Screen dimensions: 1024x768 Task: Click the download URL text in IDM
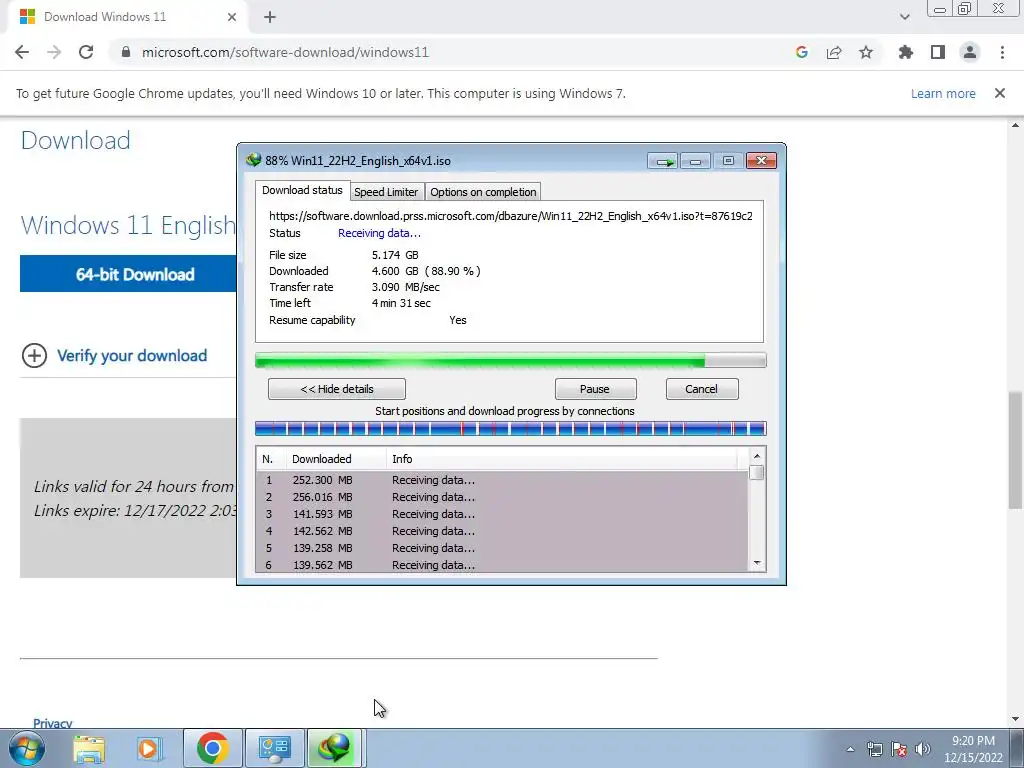pyautogui.click(x=511, y=216)
